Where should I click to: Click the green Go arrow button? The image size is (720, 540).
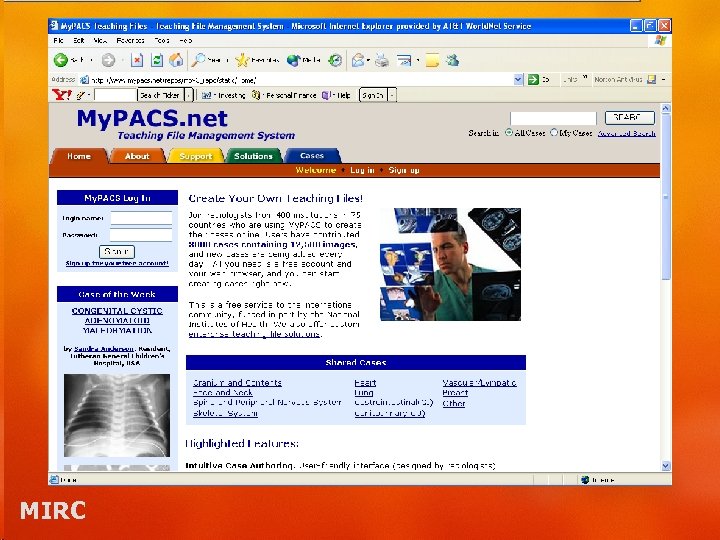[x=533, y=79]
